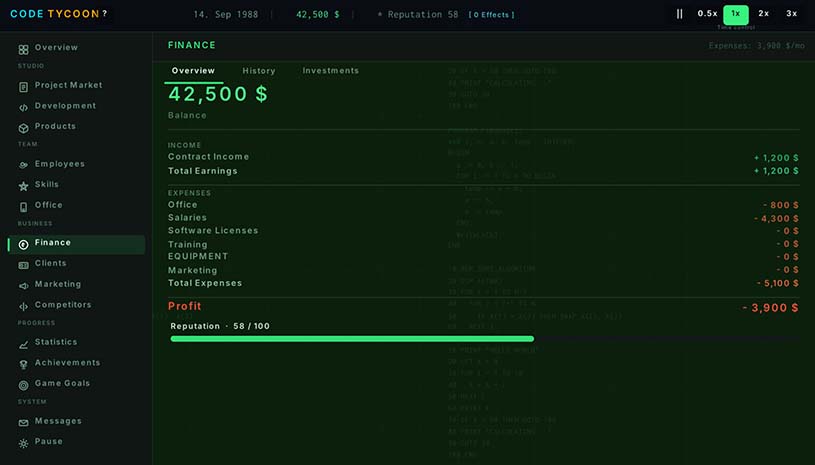
Task: Click the 'Training' expense label
Action: point(188,245)
